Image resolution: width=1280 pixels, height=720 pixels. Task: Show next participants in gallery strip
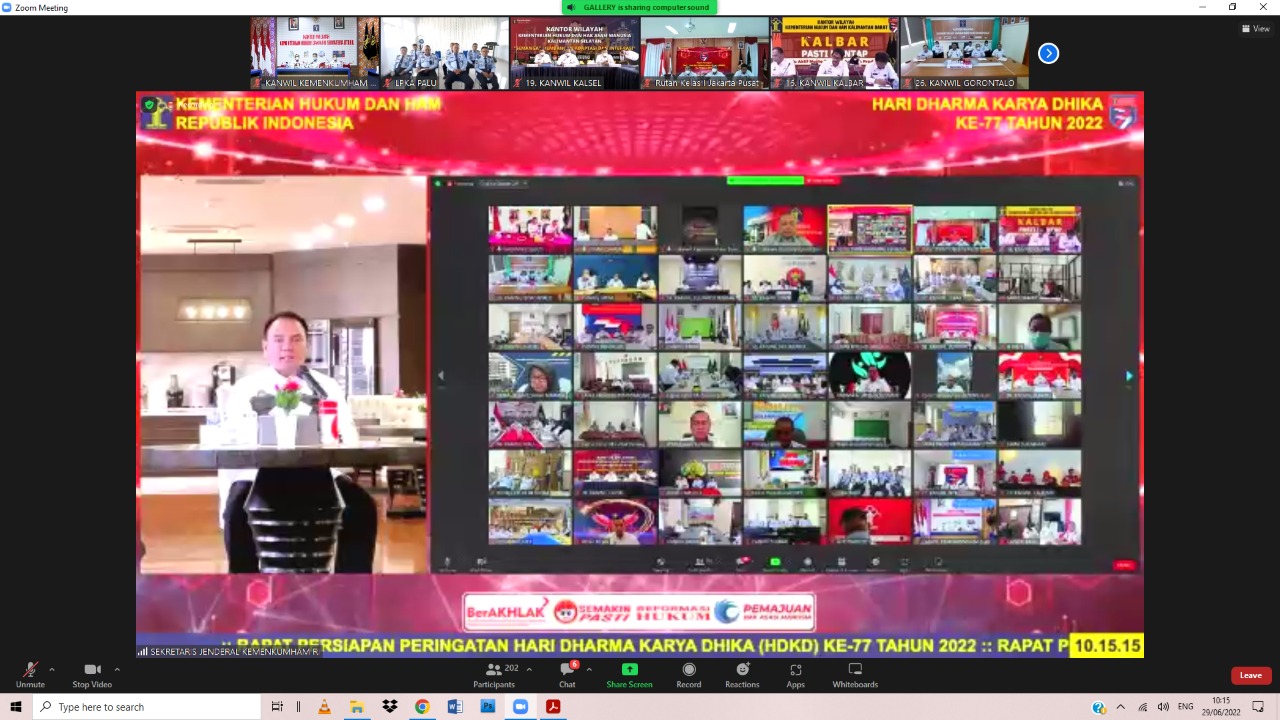[1048, 53]
